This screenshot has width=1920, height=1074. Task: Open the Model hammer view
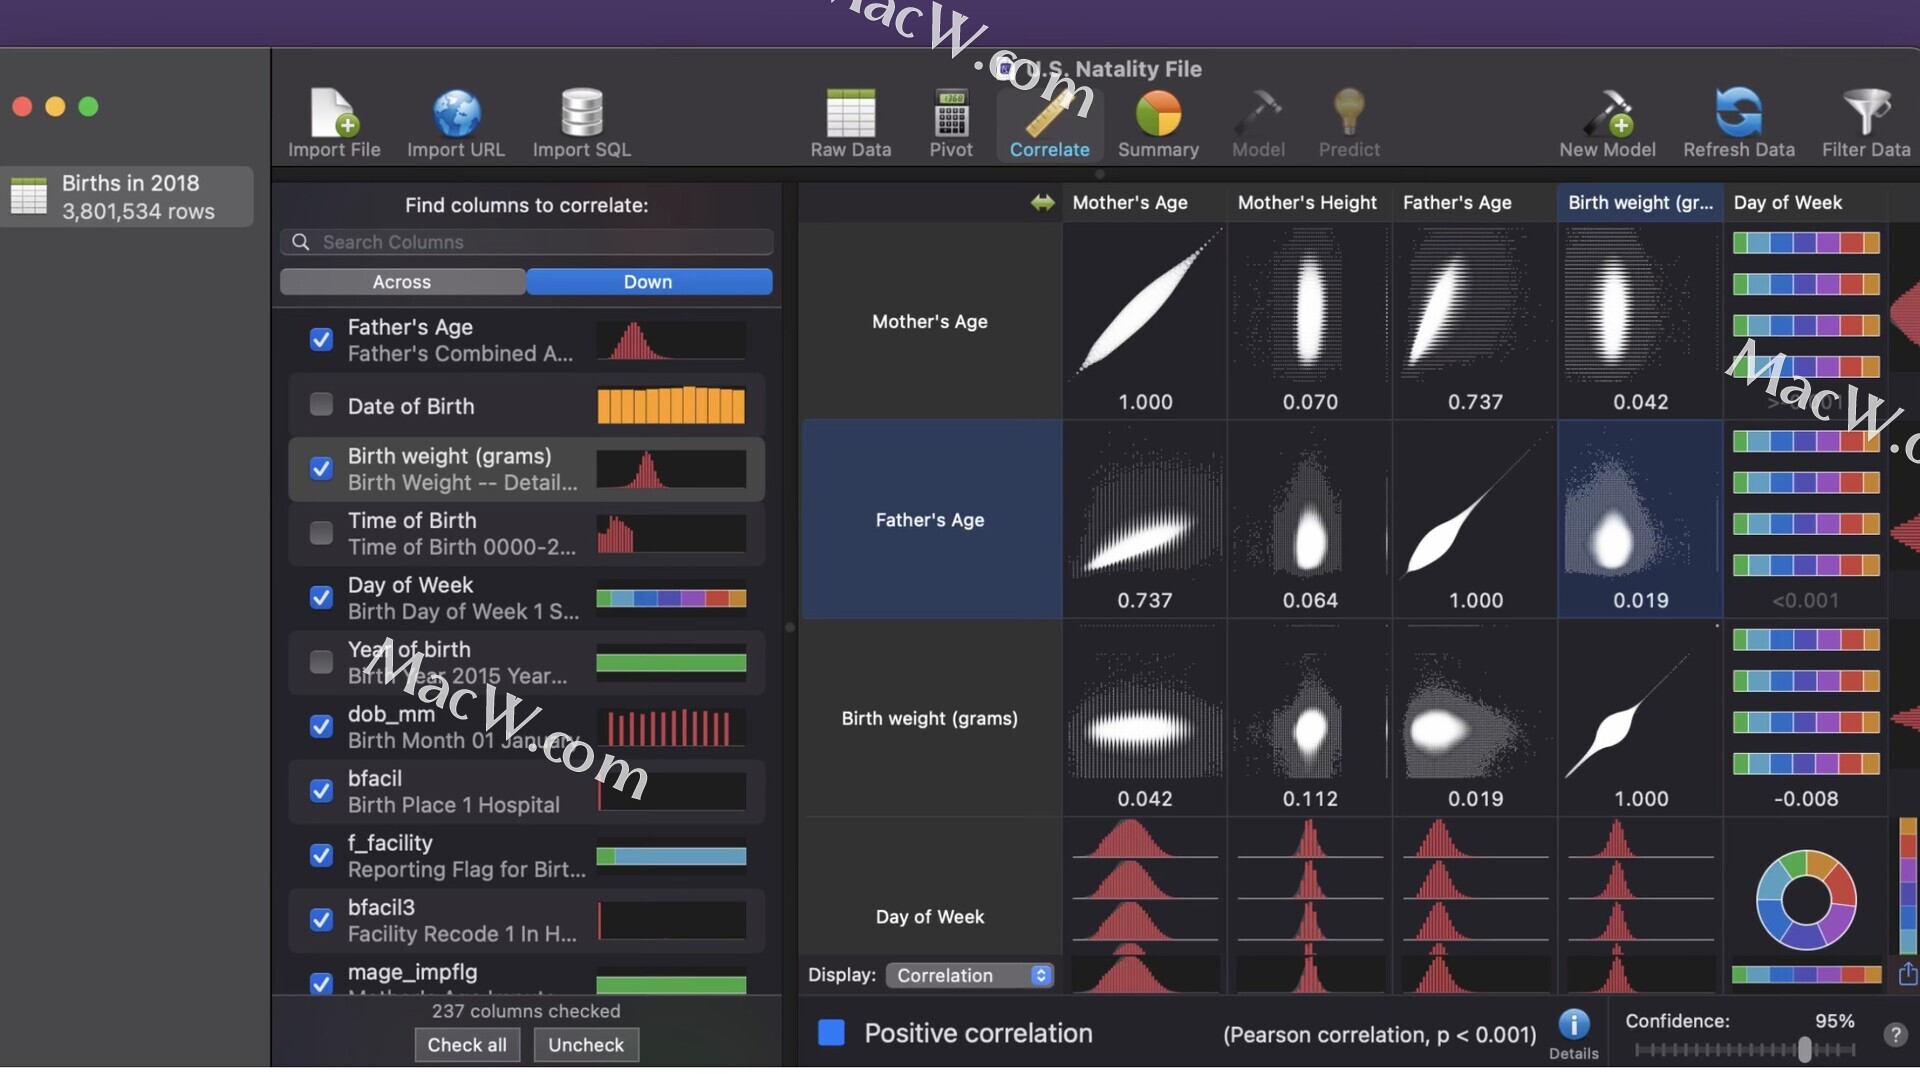coord(1258,124)
